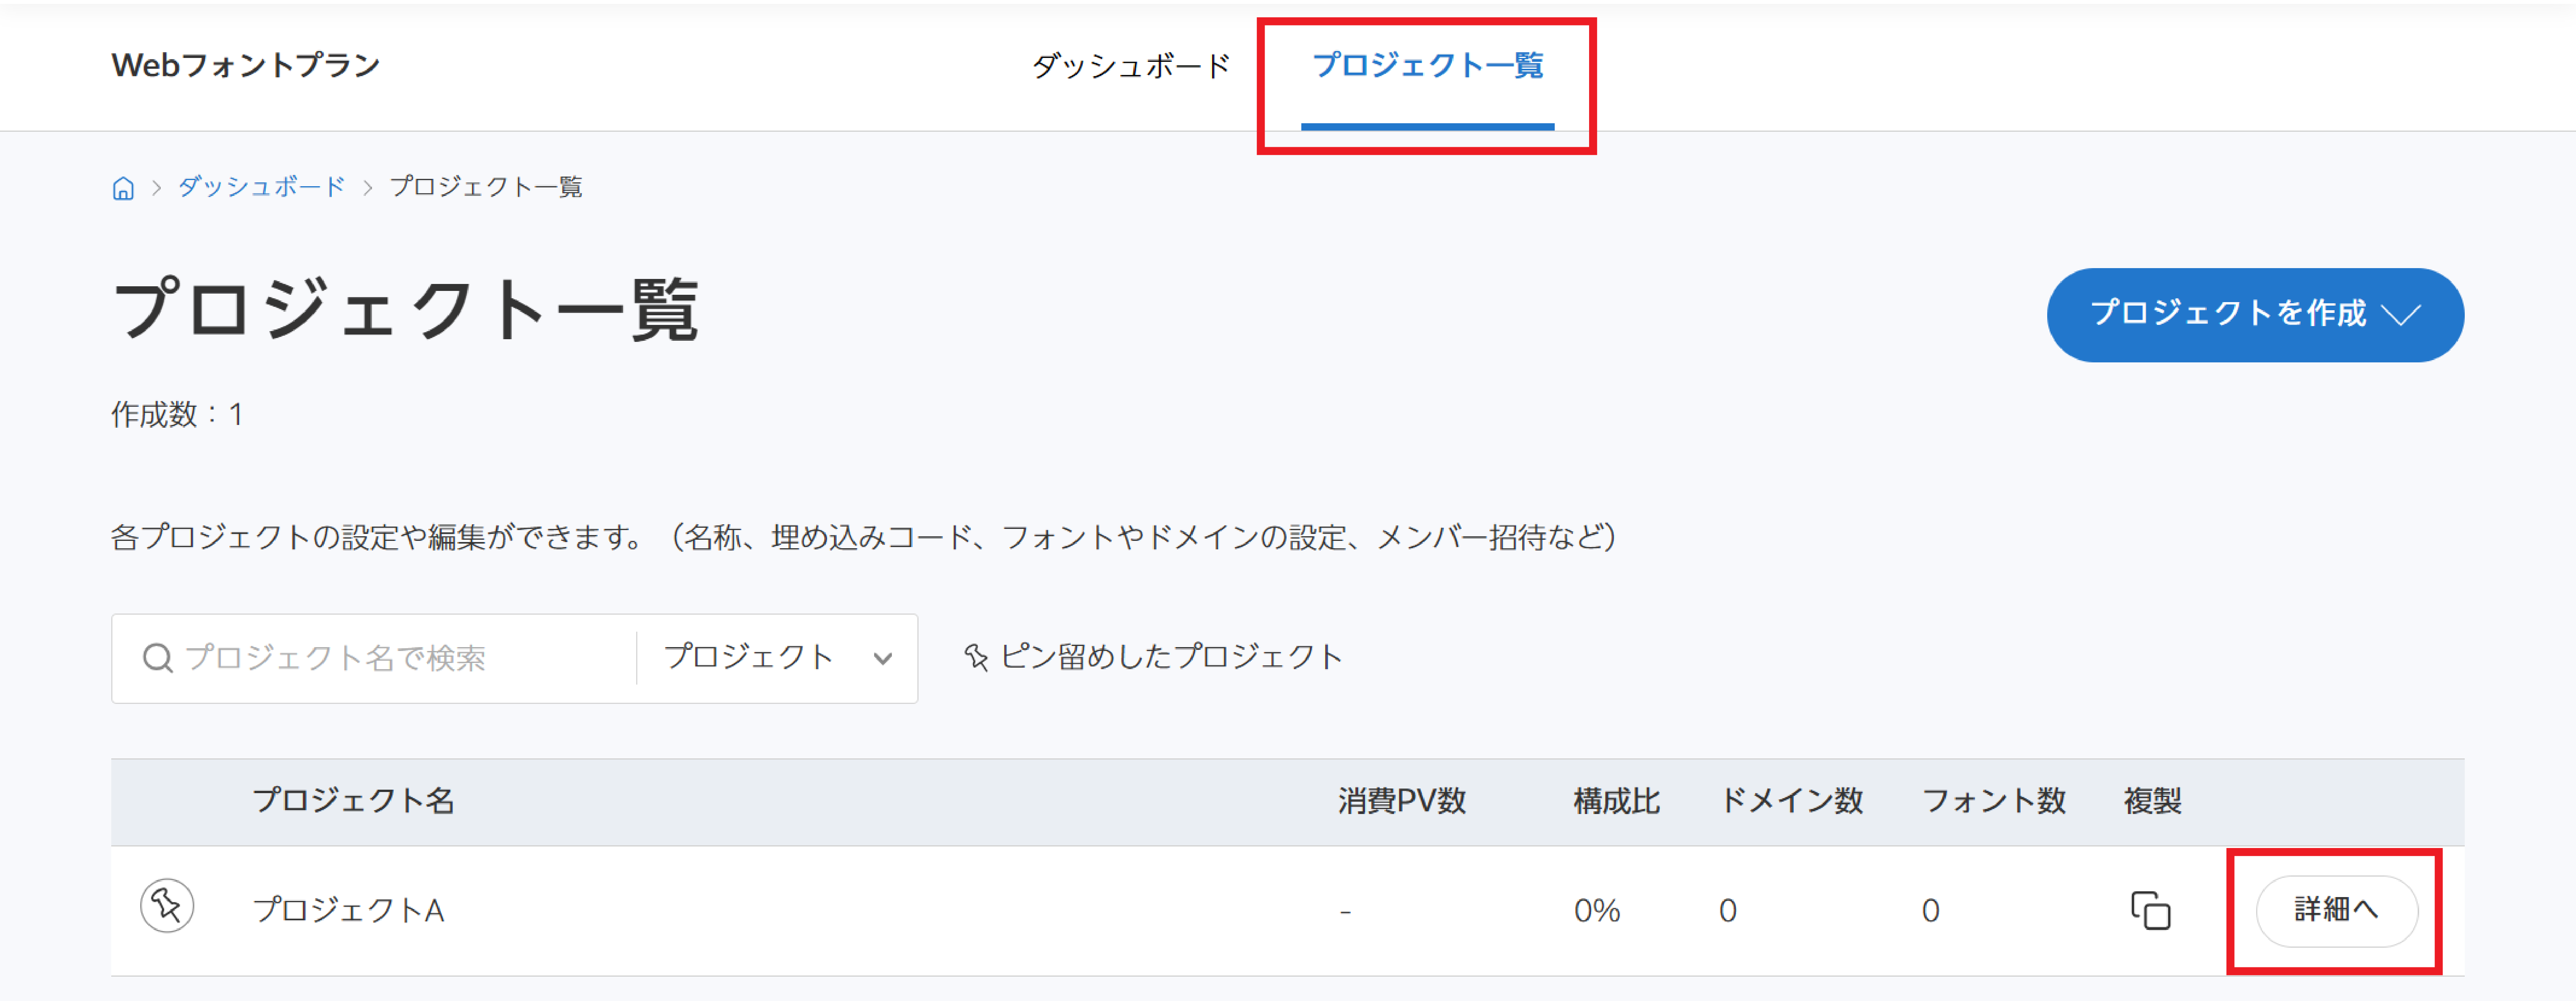Click the duplicate icon for プロジェクトA
The height and width of the screenshot is (1001, 2576).
point(2150,910)
